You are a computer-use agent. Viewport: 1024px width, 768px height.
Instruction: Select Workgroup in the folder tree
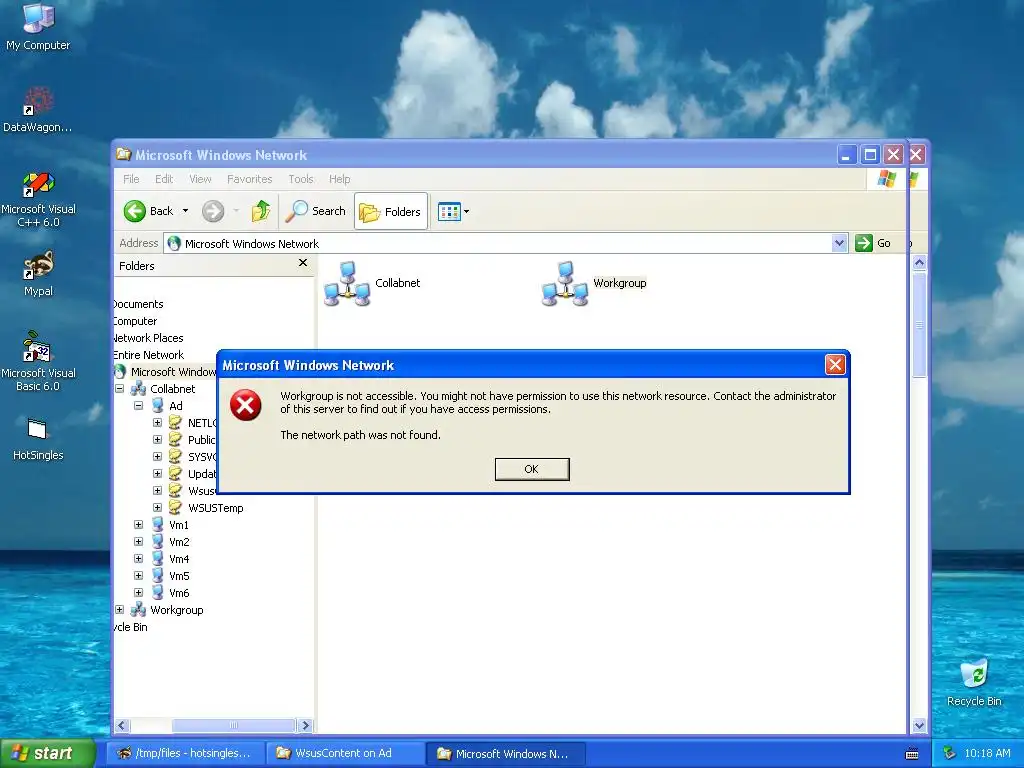[176, 609]
